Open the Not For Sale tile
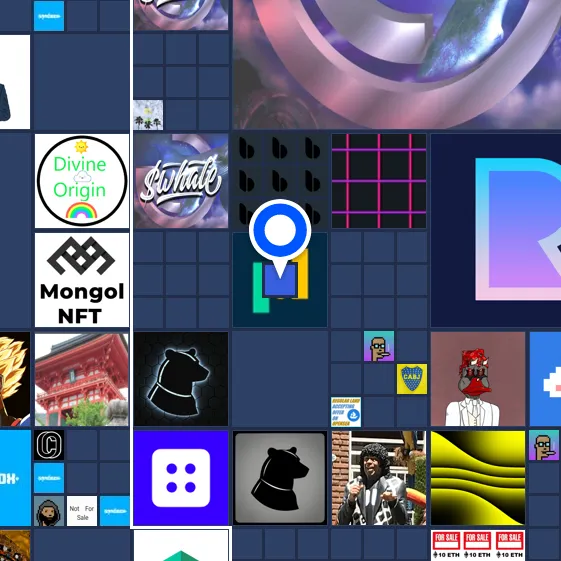 pos(82,511)
